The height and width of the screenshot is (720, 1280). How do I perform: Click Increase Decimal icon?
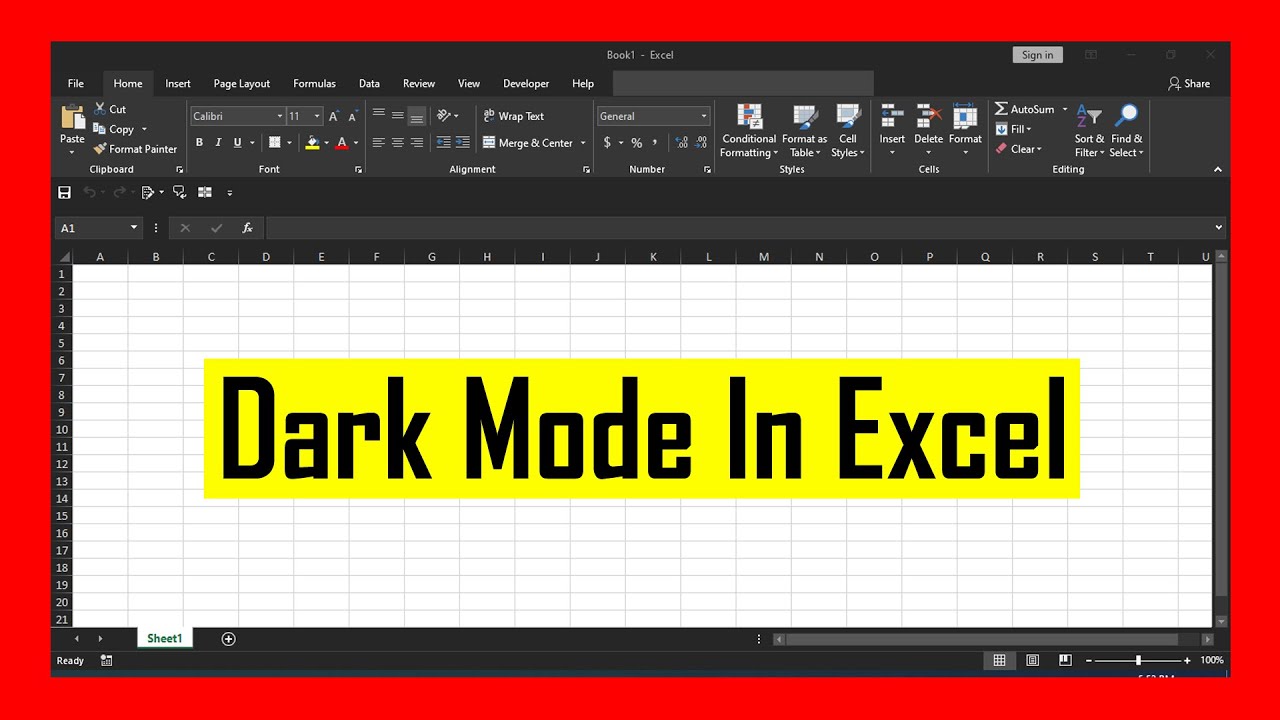(x=682, y=143)
